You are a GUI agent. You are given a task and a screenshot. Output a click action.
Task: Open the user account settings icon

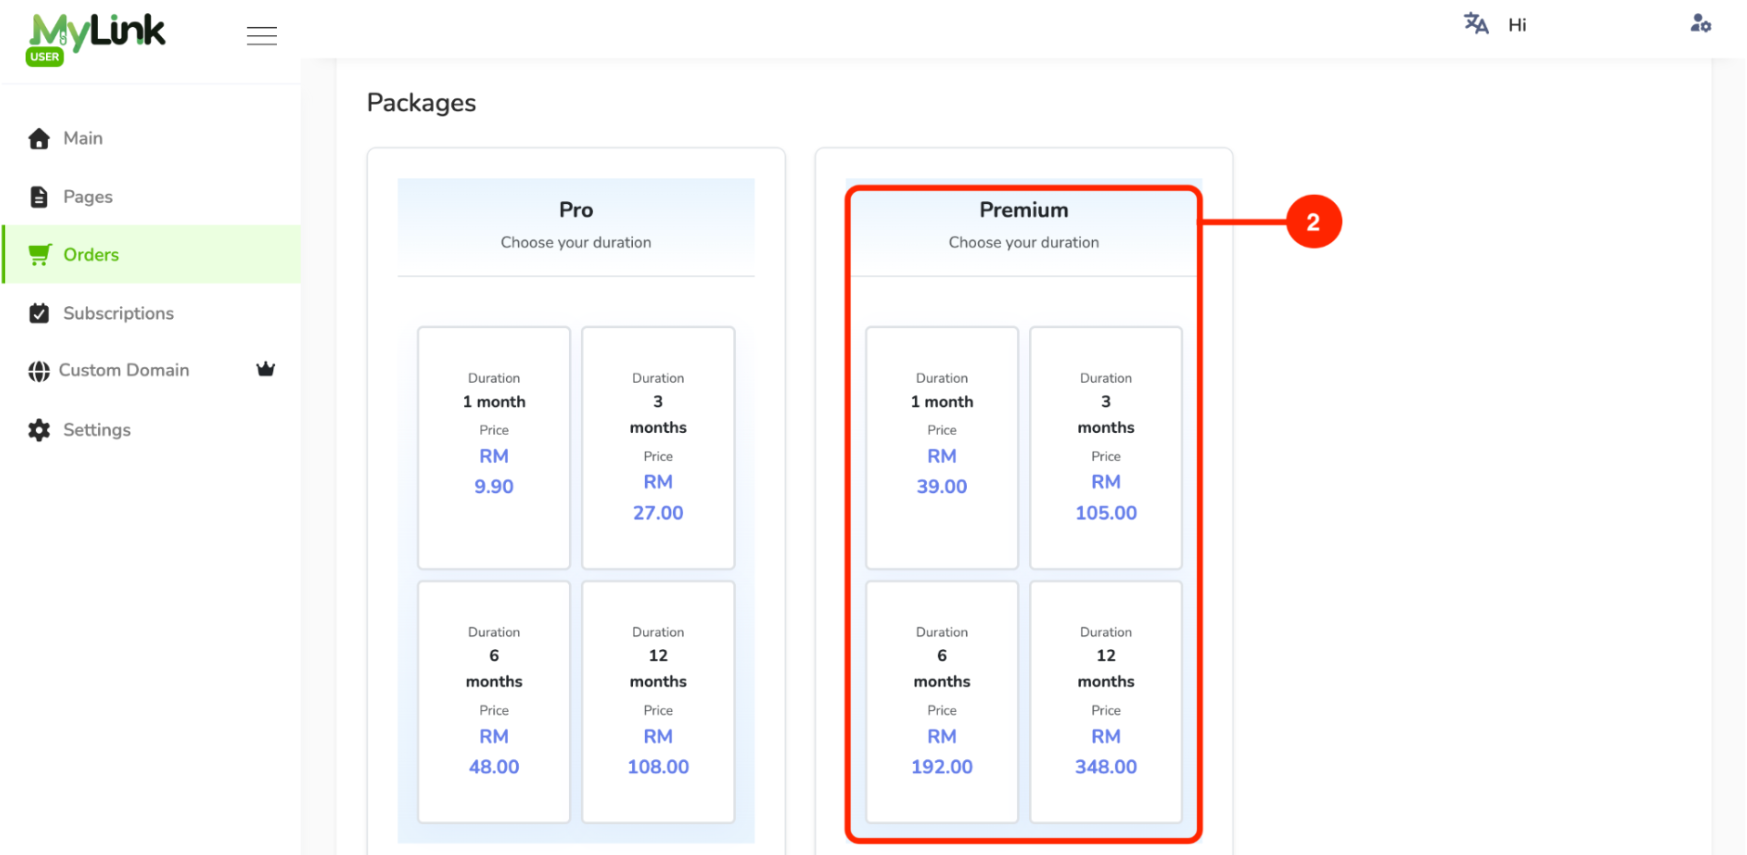click(1700, 23)
